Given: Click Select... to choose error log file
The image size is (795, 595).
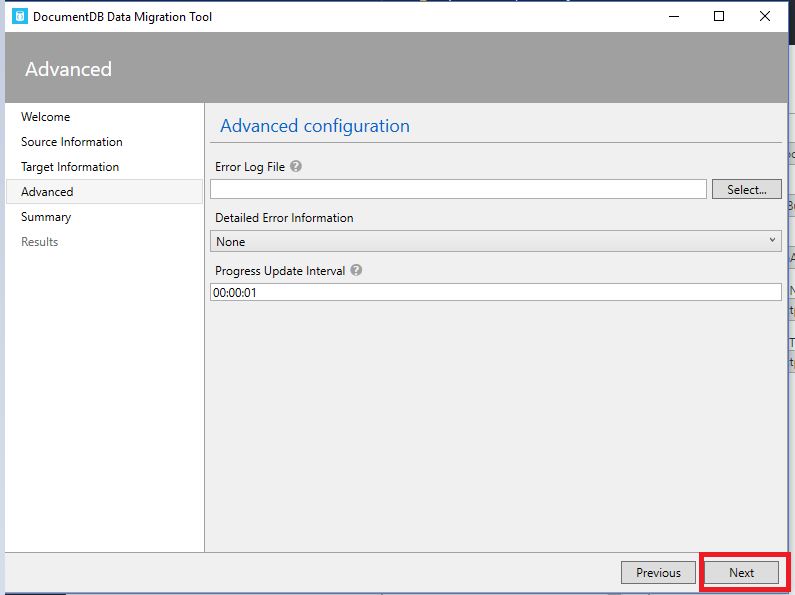Looking at the screenshot, I should click(x=746, y=190).
